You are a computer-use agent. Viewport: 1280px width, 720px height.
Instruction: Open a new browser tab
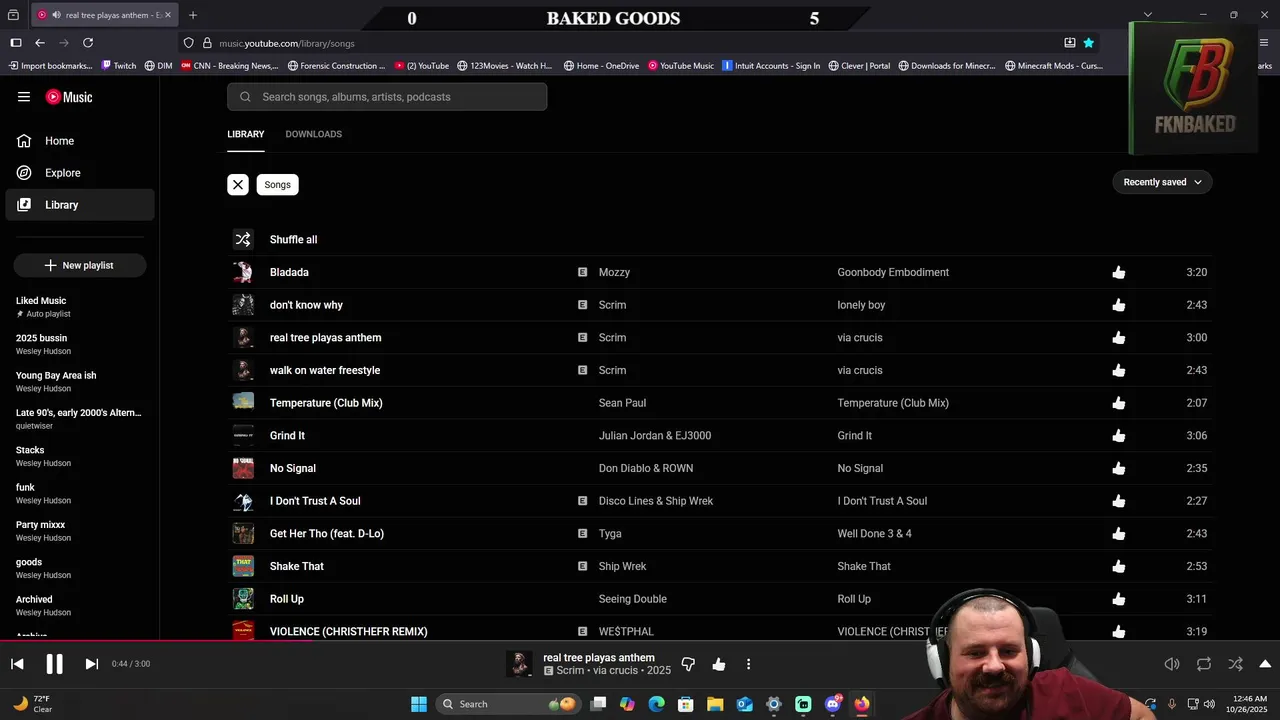(193, 15)
